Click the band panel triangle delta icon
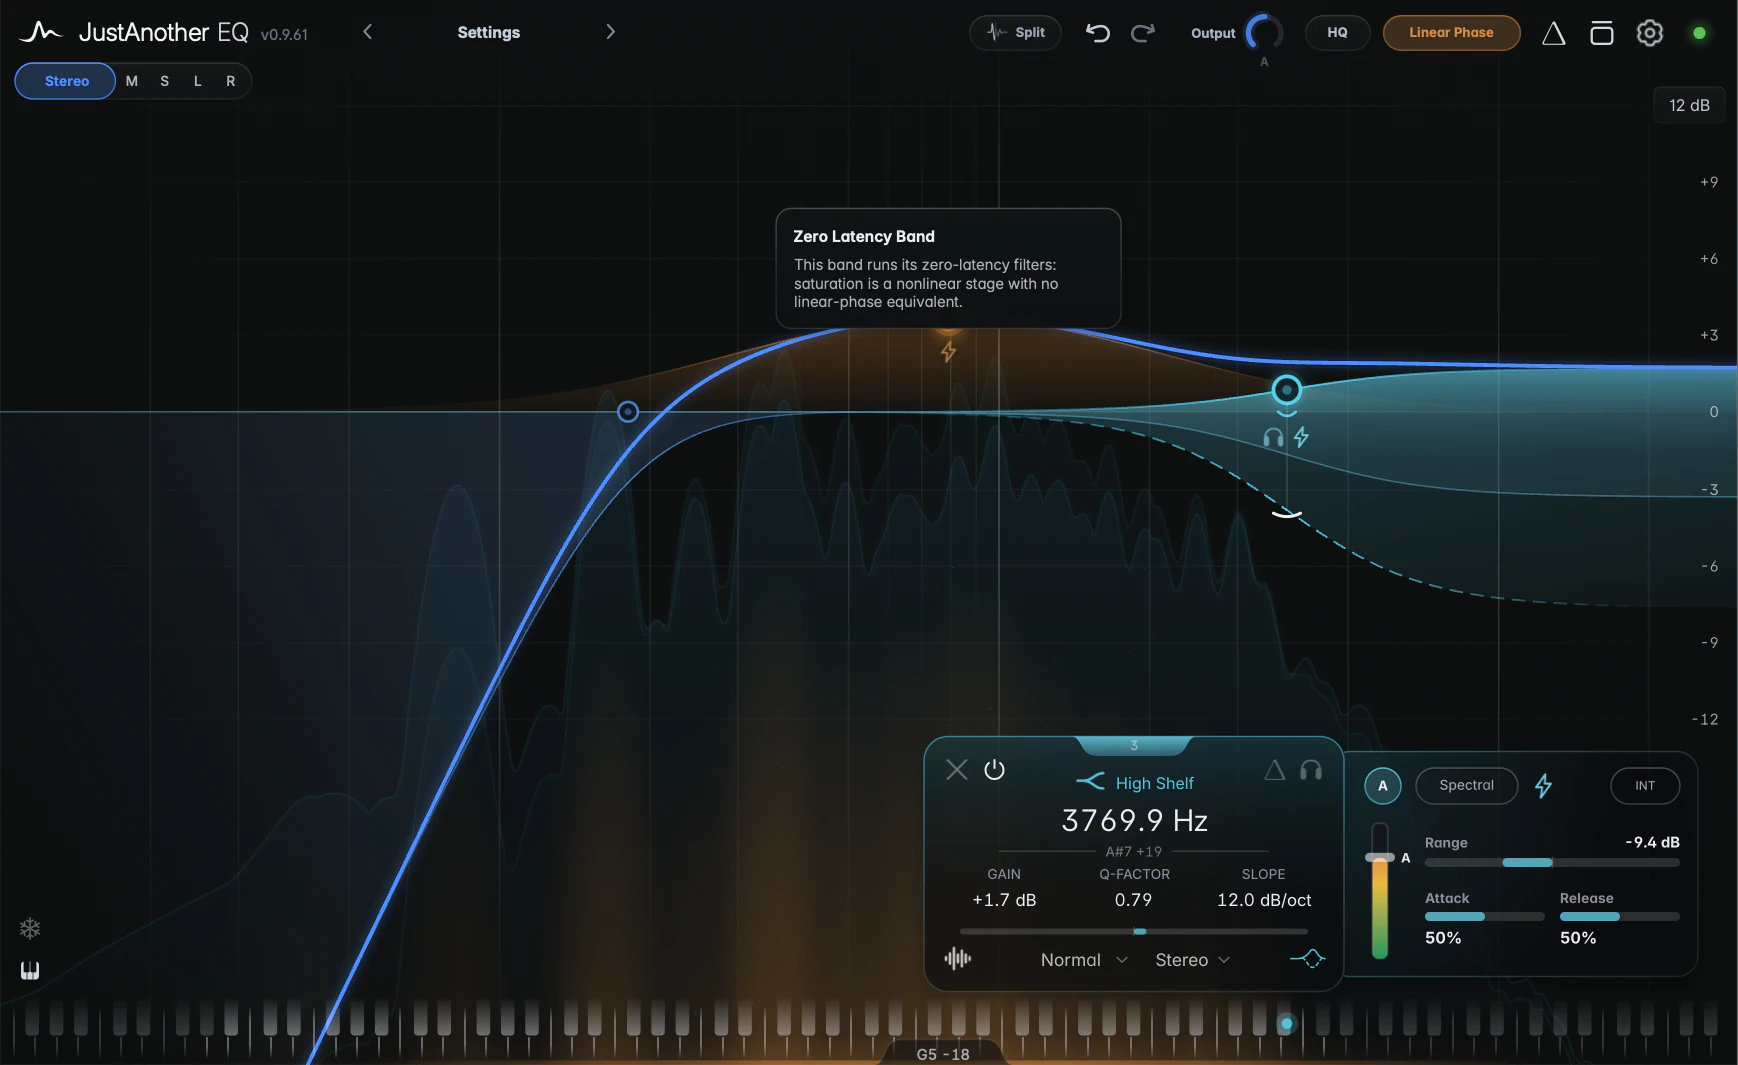1738x1065 pixels. [1274, 769]
